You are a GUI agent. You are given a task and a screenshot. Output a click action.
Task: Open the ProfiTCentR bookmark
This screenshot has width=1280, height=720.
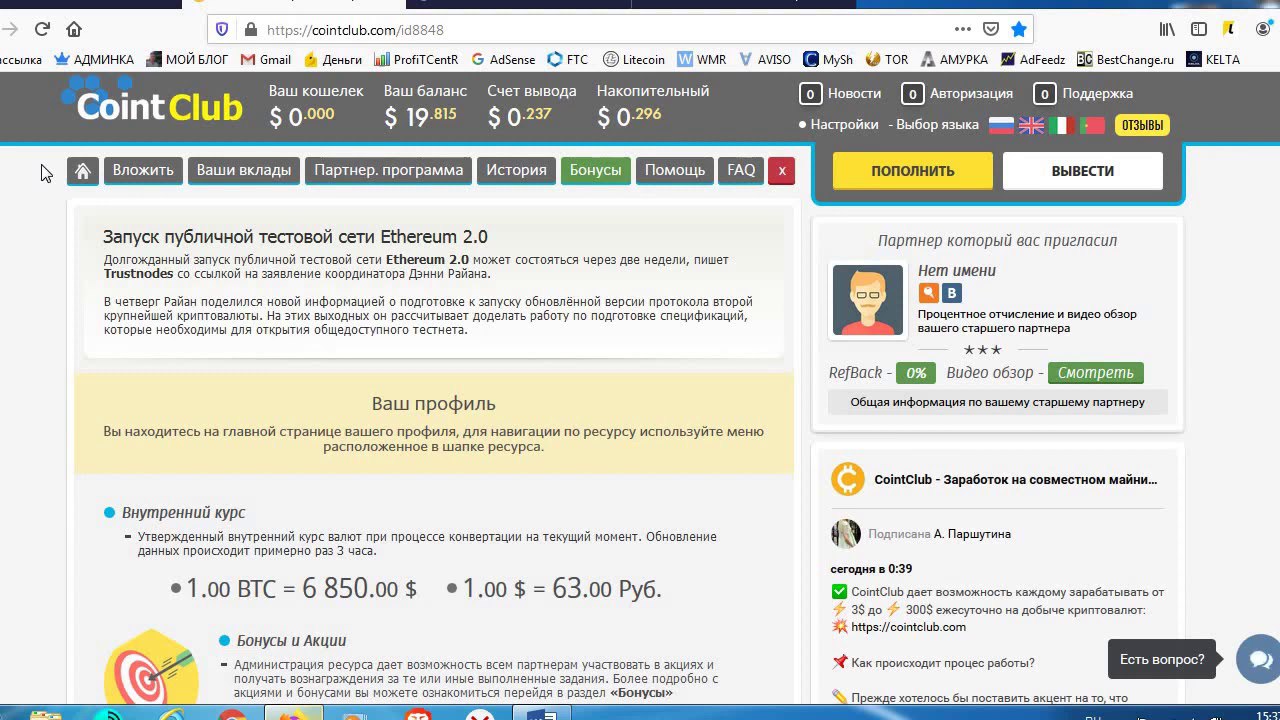pos(416,59)
